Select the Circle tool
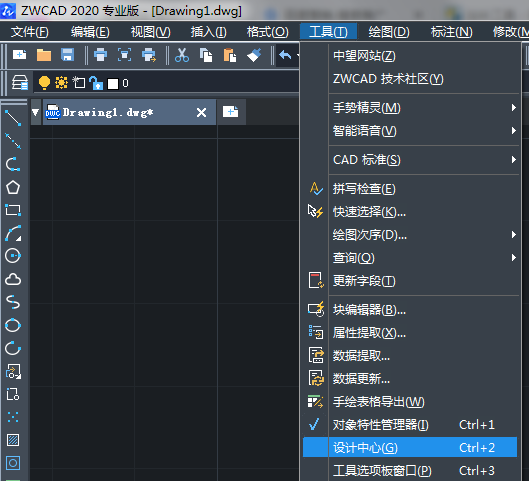The height and width of the screenshot is (481, 529). tap(13, 256)
